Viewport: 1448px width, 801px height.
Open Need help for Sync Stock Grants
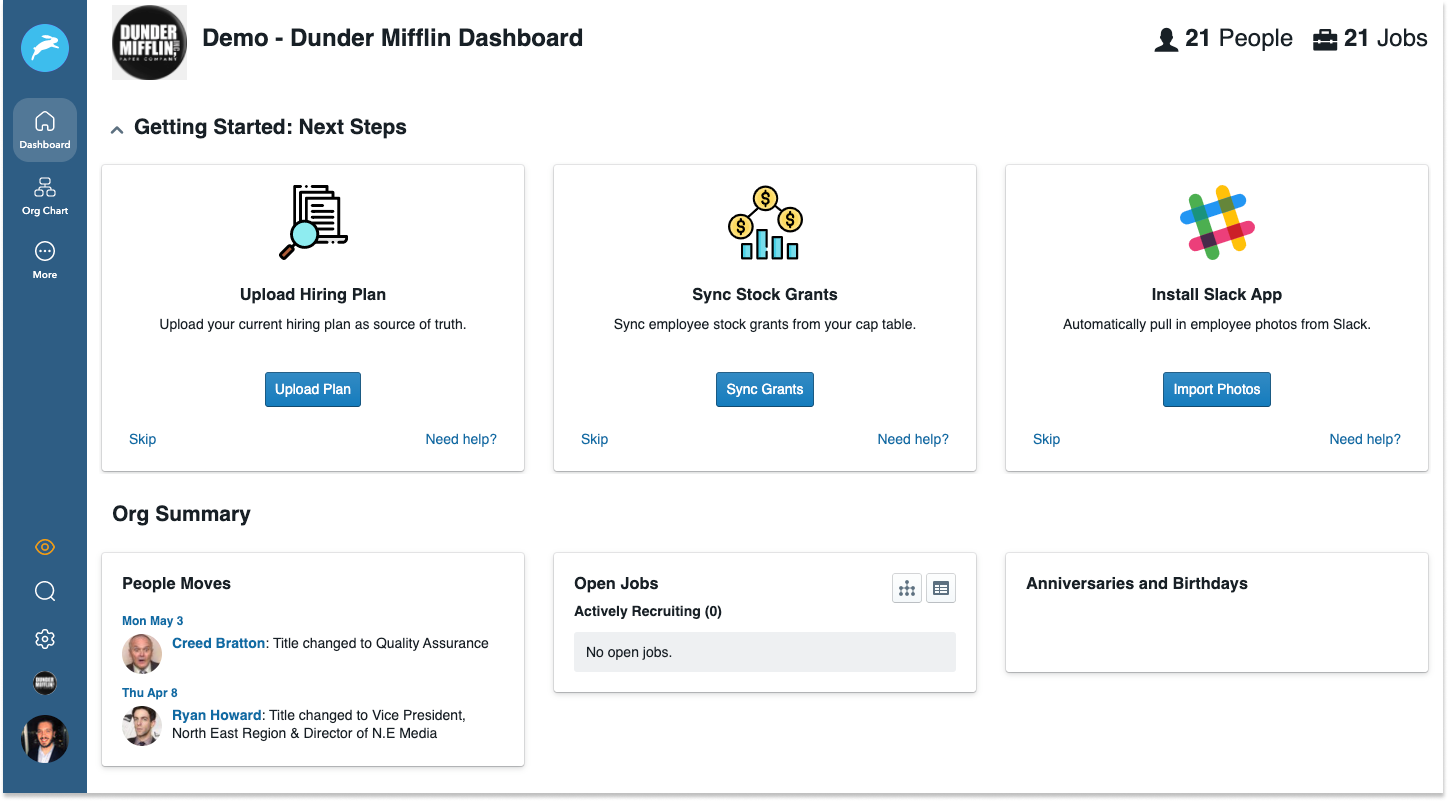click(913, 439)
